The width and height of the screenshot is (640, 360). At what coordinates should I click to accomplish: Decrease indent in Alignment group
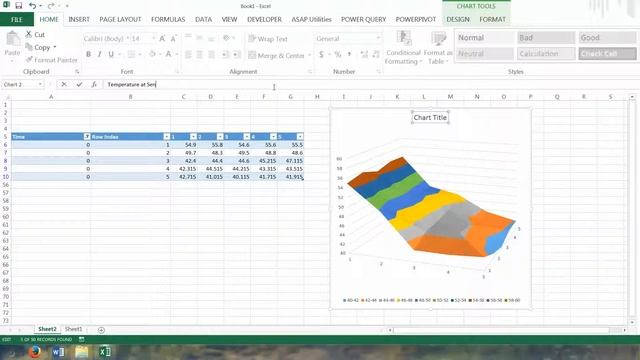click(225, 54)
